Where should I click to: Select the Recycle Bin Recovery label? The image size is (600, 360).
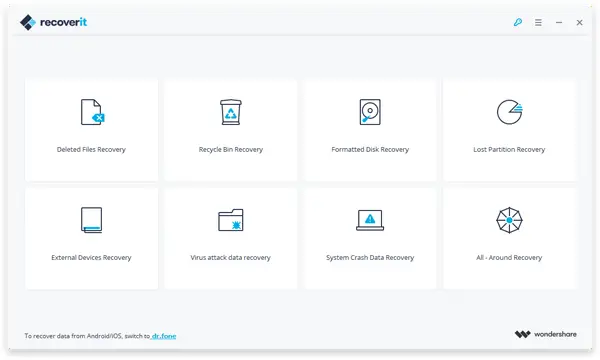coord(231,150)
